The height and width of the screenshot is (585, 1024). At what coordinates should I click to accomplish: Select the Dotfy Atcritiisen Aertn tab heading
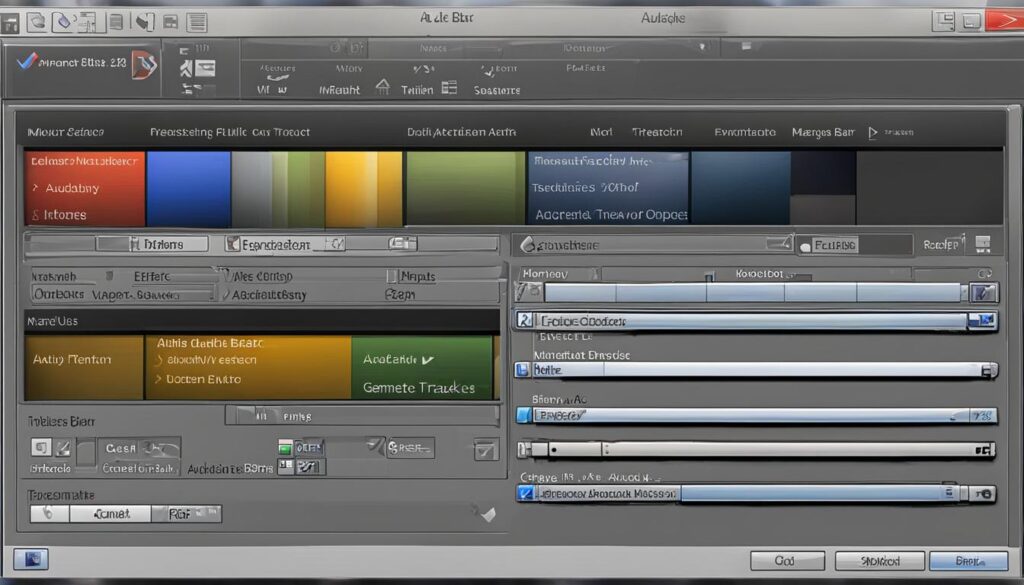pos(461,132)
